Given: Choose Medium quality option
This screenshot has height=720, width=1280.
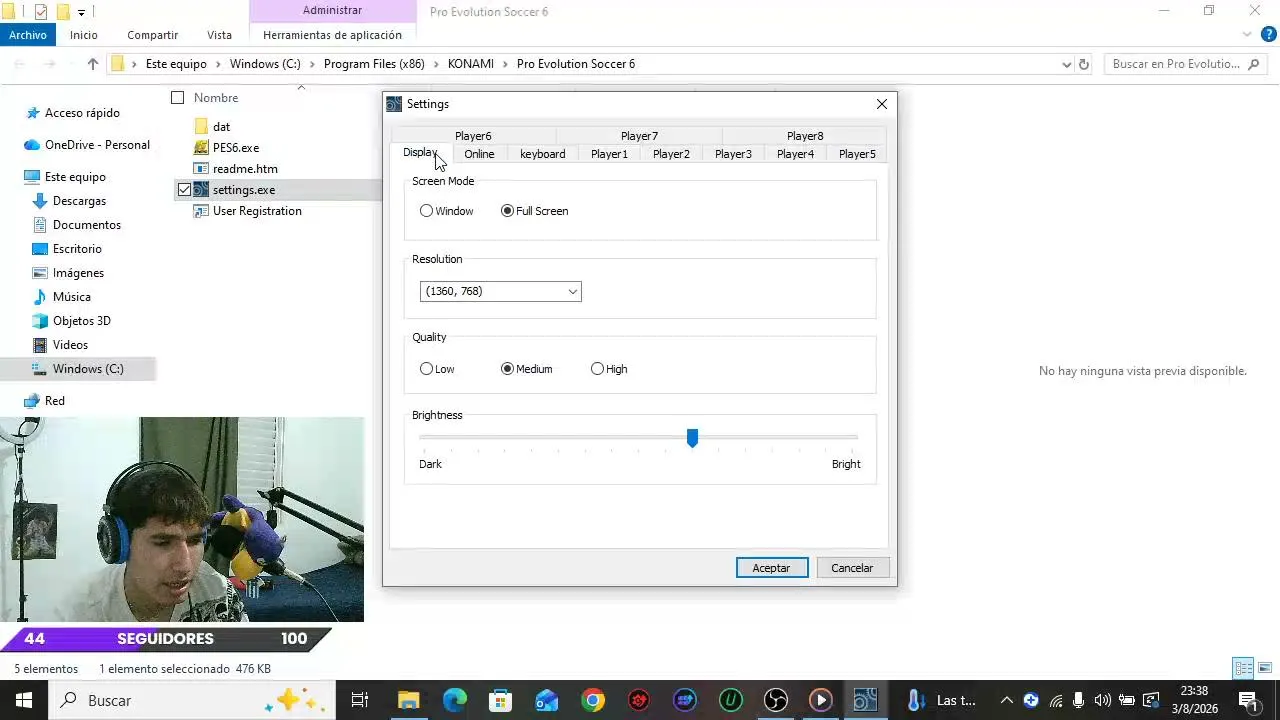Looking at the screenshot, I should coord(508,369).
